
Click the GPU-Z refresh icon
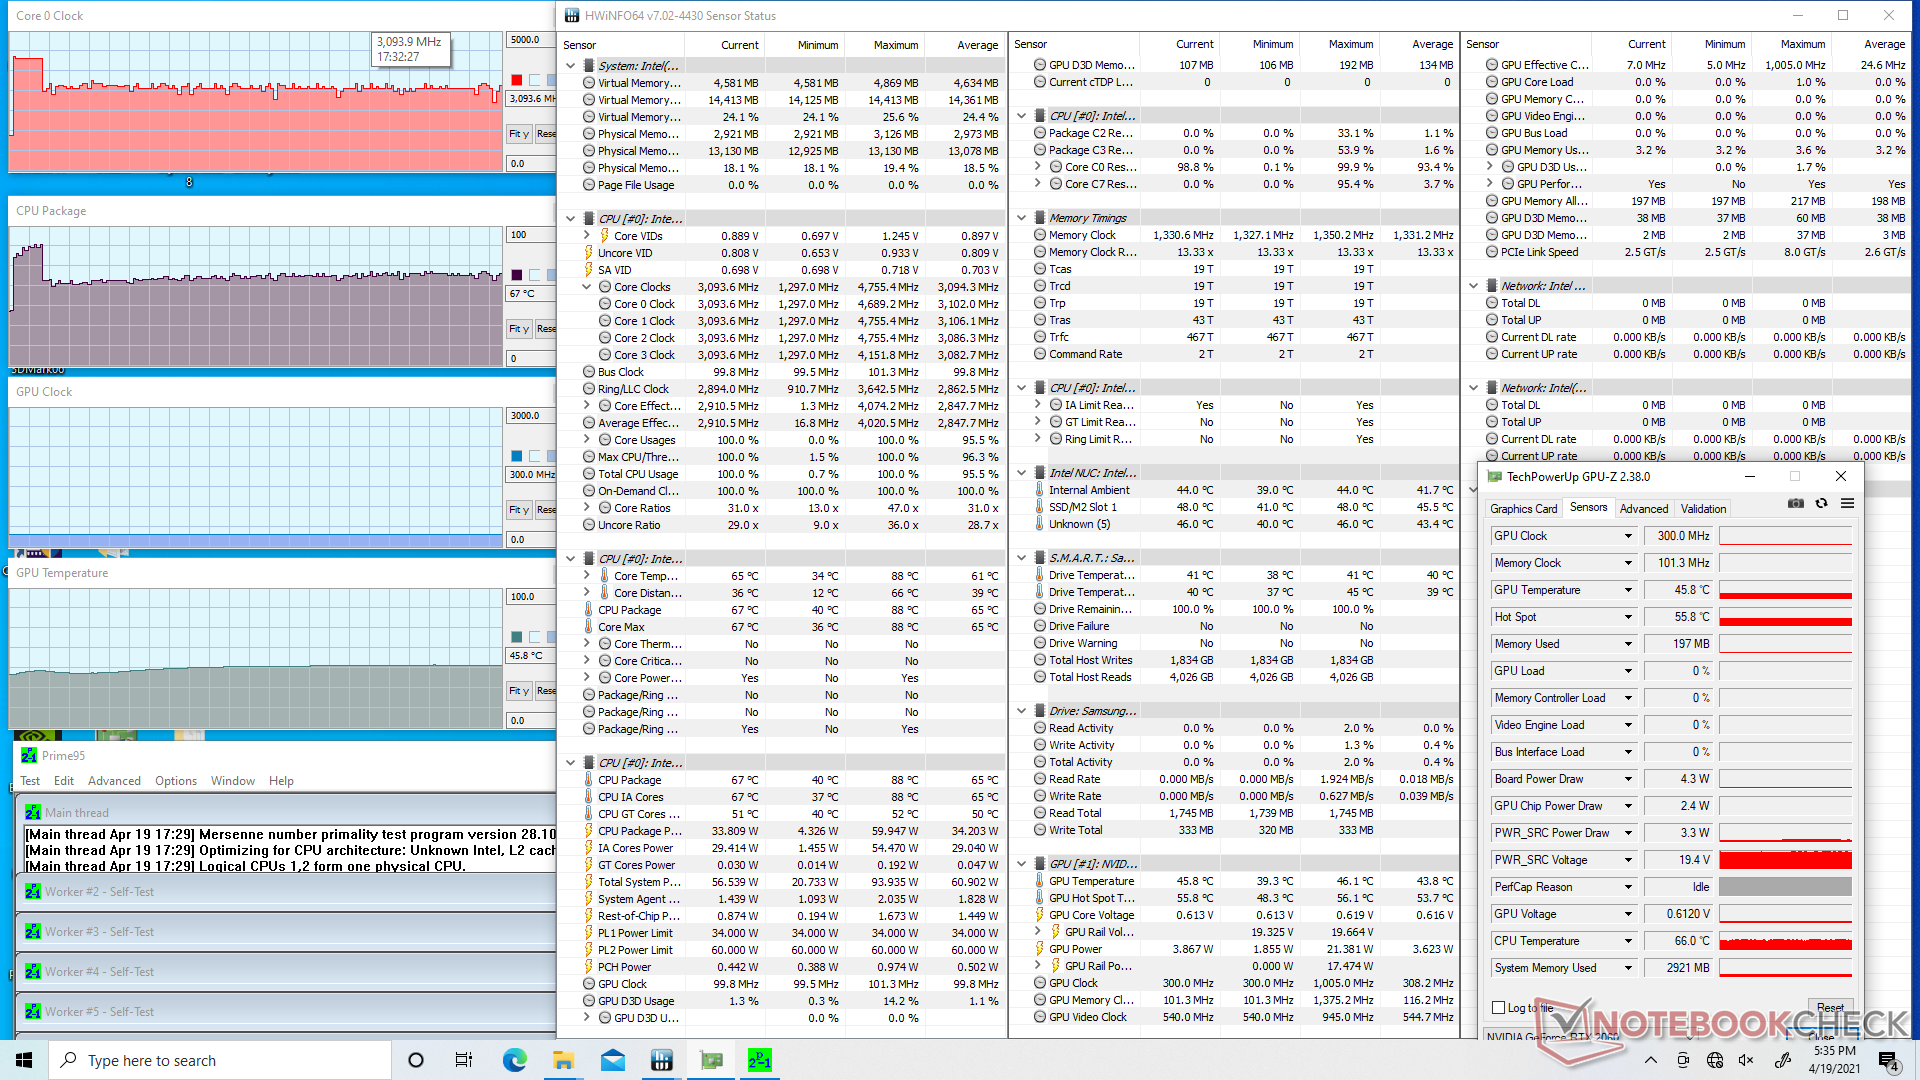tap(1821, 504)
